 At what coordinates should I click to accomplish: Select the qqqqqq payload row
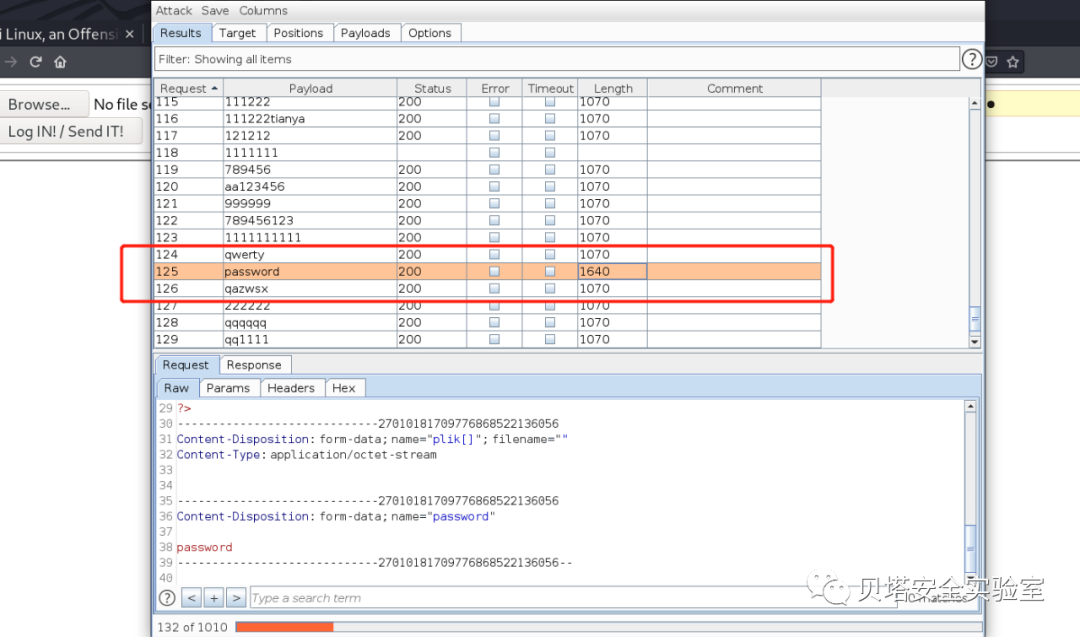click(x=488, y=322)
